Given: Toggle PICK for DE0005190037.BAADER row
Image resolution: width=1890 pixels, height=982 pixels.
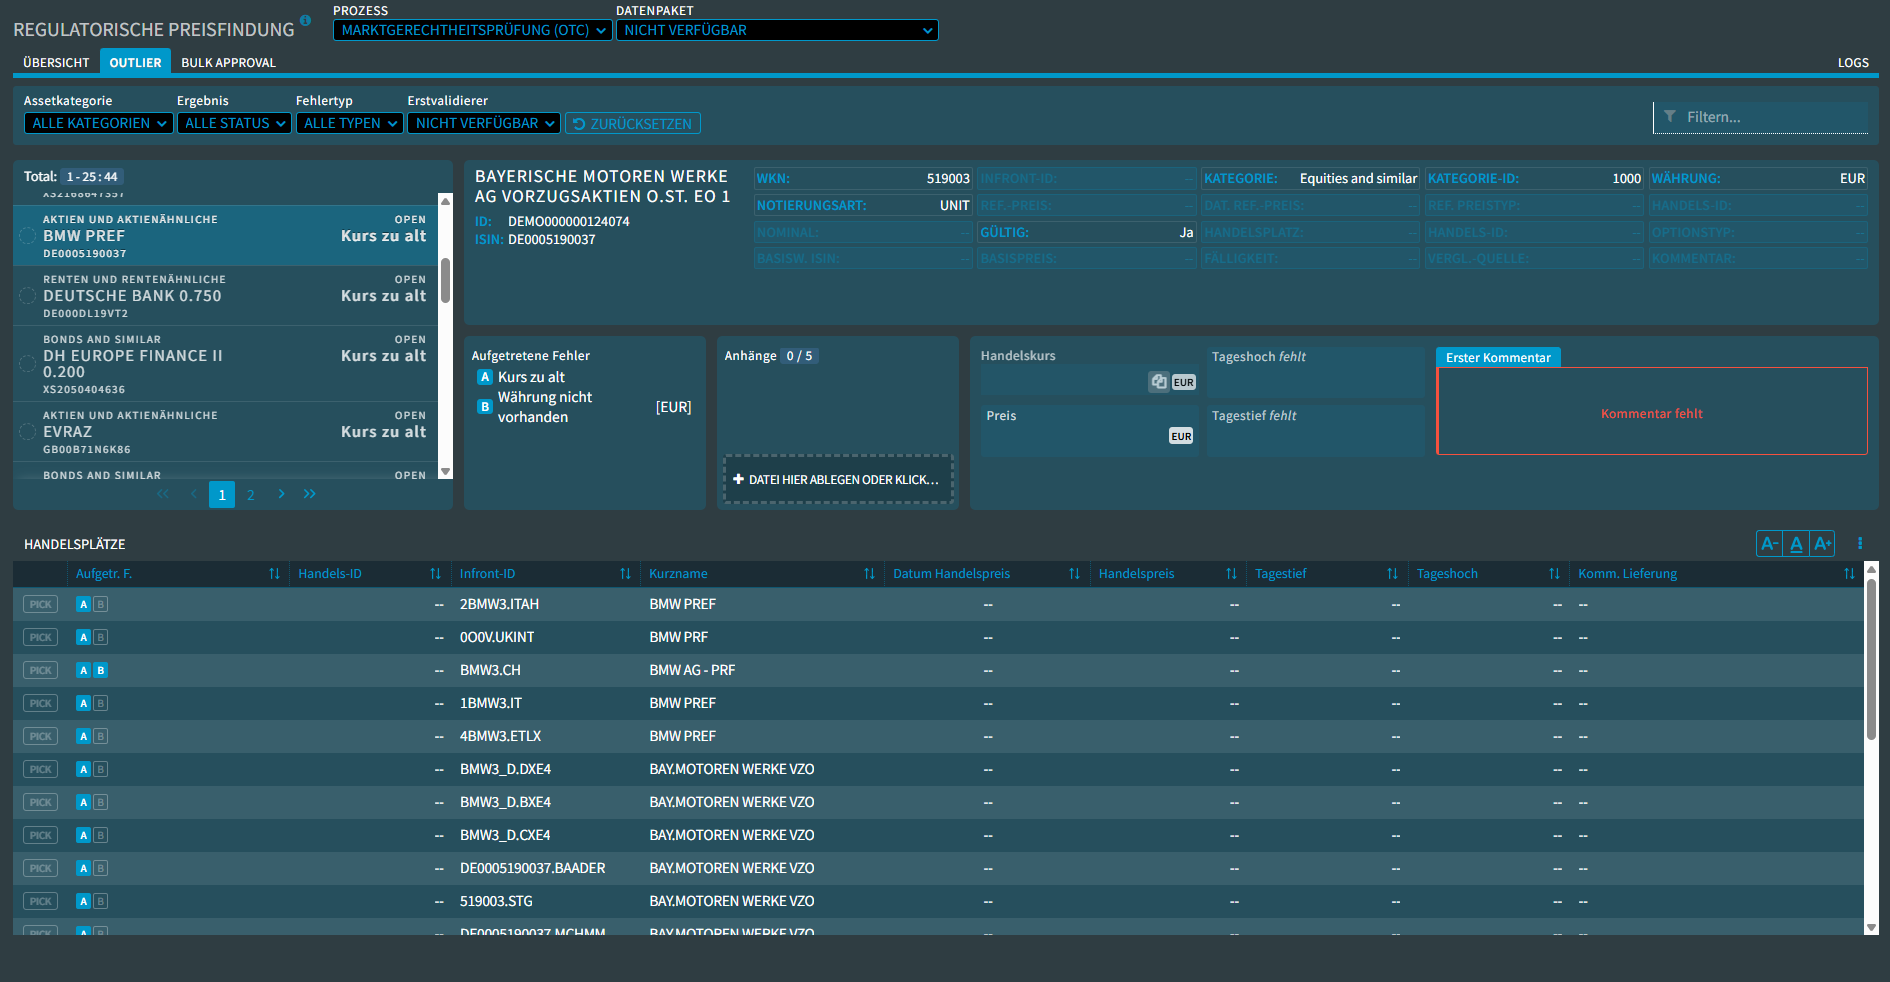Looking at the screenshot, I should [x=41, y=868].
